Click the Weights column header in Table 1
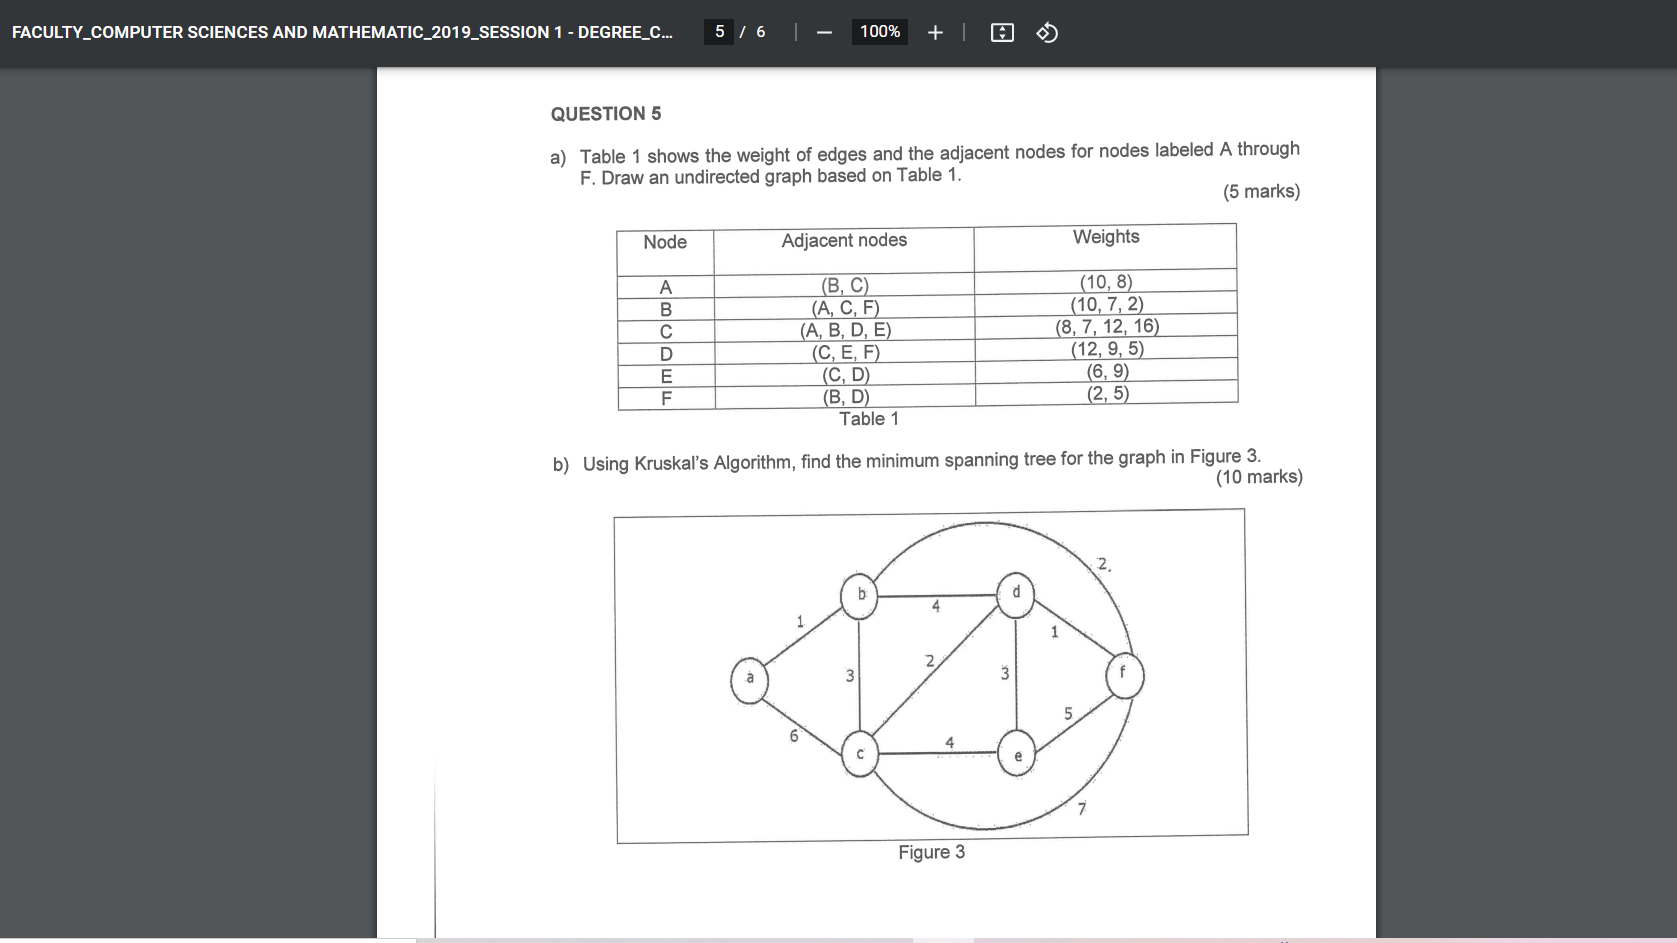 tap(1105, 236)
